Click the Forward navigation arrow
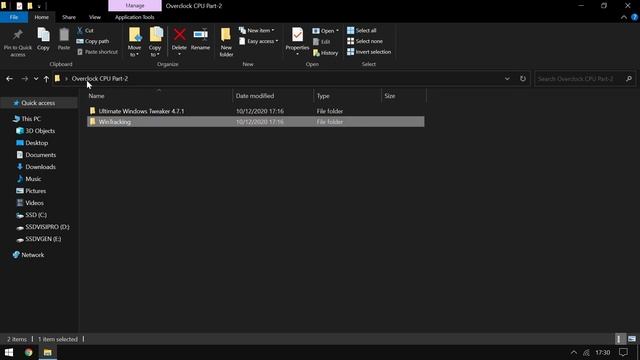The height and width of the screenshot is (360, 640). (24, 79)
